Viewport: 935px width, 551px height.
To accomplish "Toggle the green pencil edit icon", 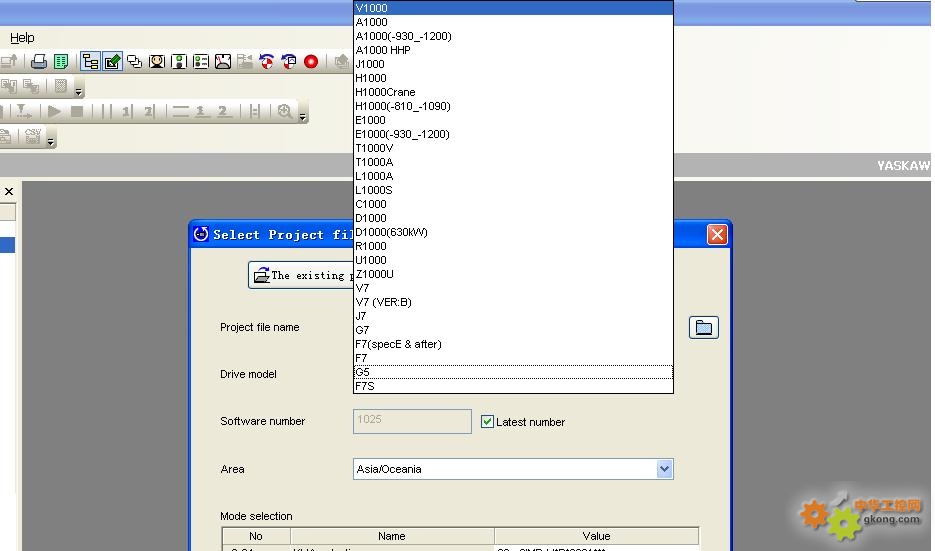I will [x=112, y=61].
